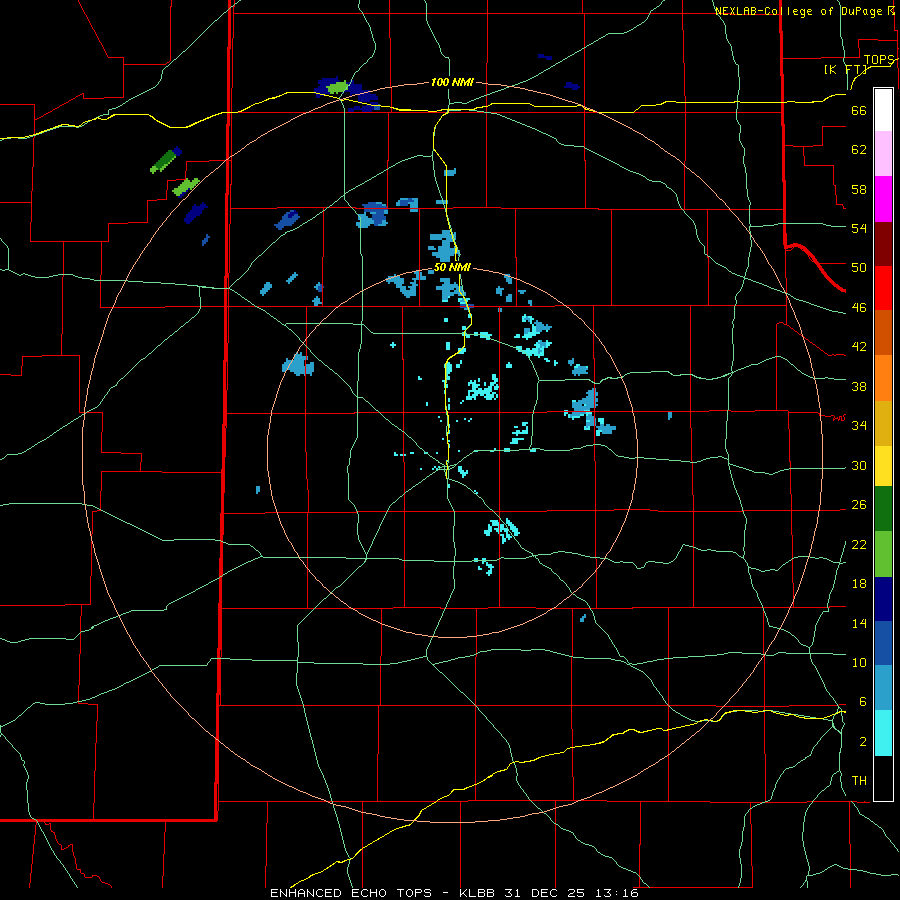The height and width of the screenshot is (900, 900).
Task: Click the white 66 kft legend color
Action: tap(883, 110)
